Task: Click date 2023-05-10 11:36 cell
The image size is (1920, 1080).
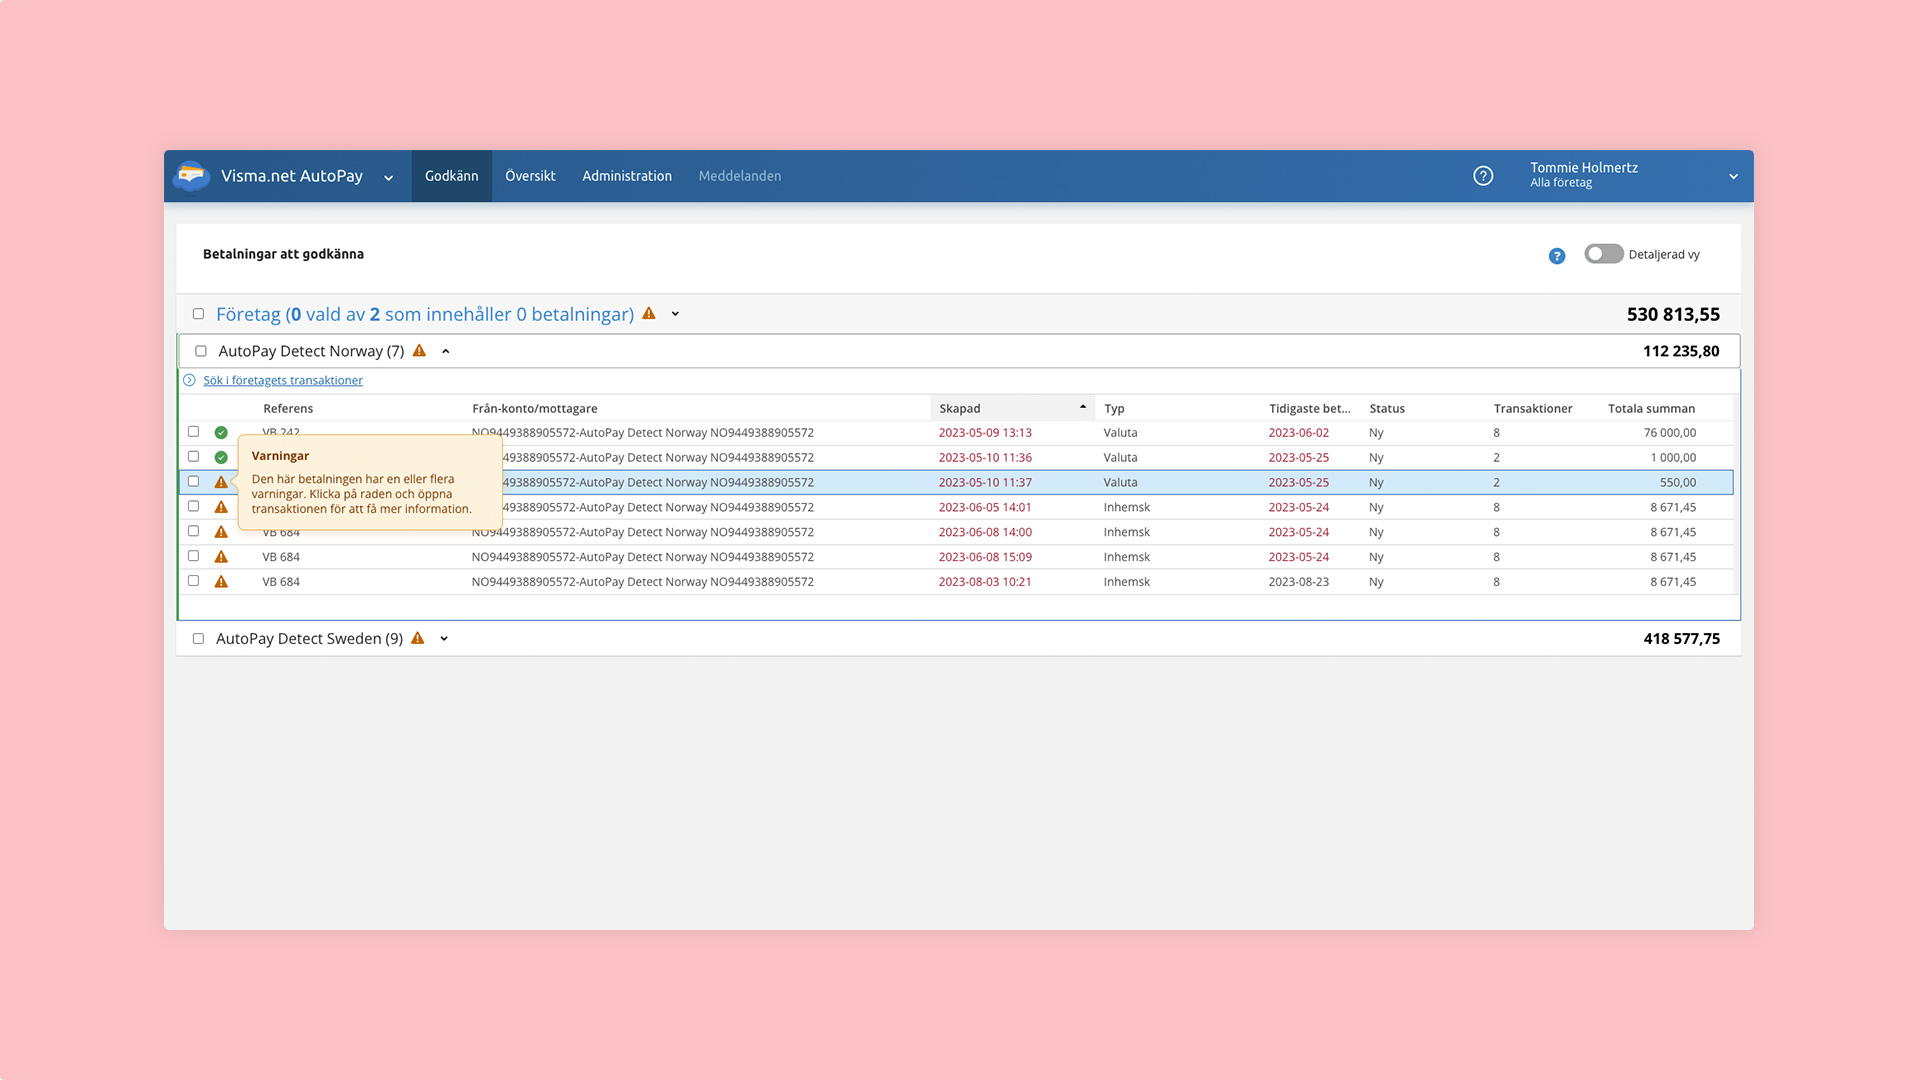Action: coord(985,458)
